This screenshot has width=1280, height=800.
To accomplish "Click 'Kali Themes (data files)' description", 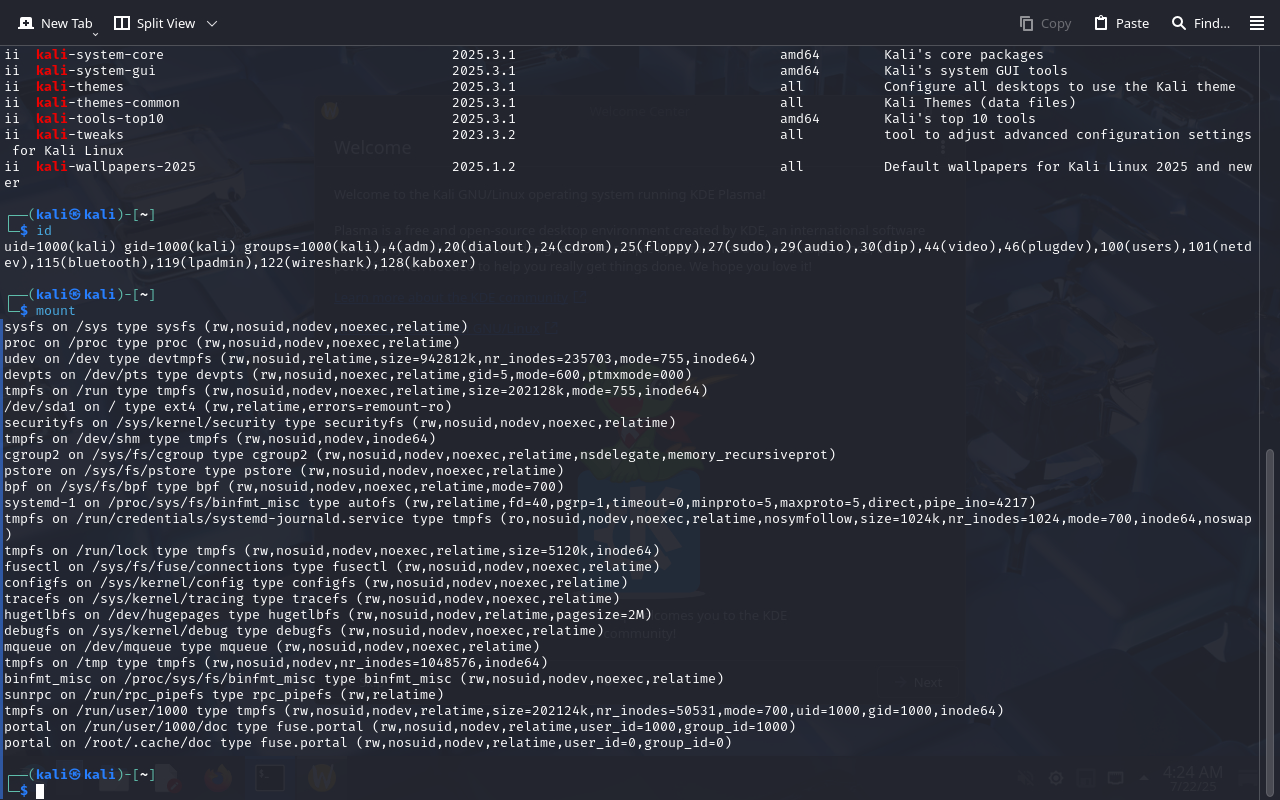I will 980,103.
